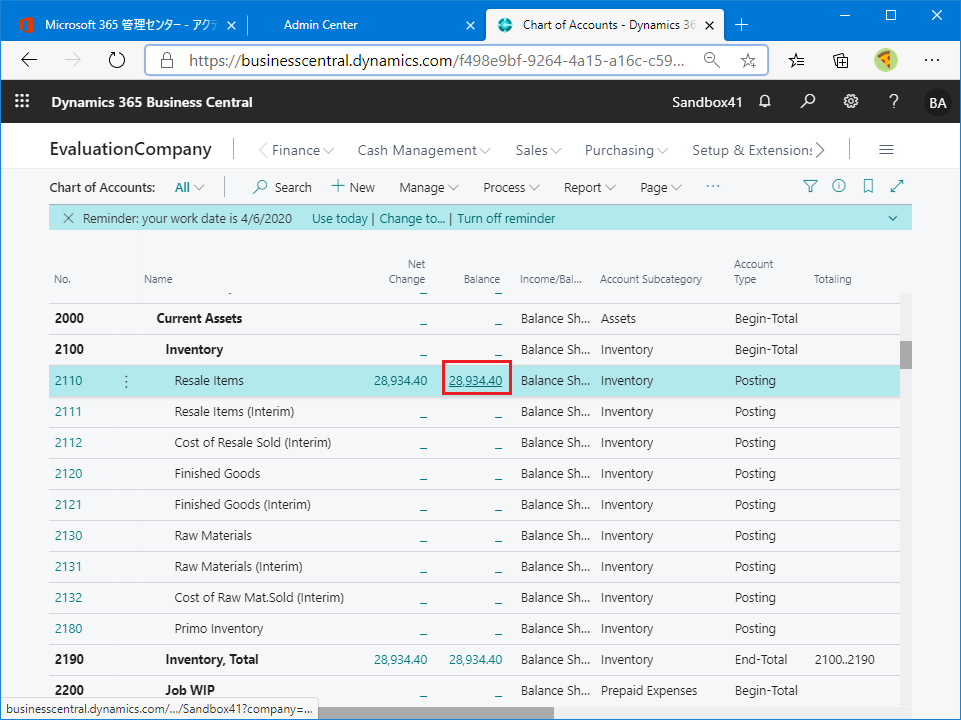The width and height of the screenshot is (961, 720).
Task: Open the browser favorites list icon
Action: pyautogui.click(x=796, y=60)
